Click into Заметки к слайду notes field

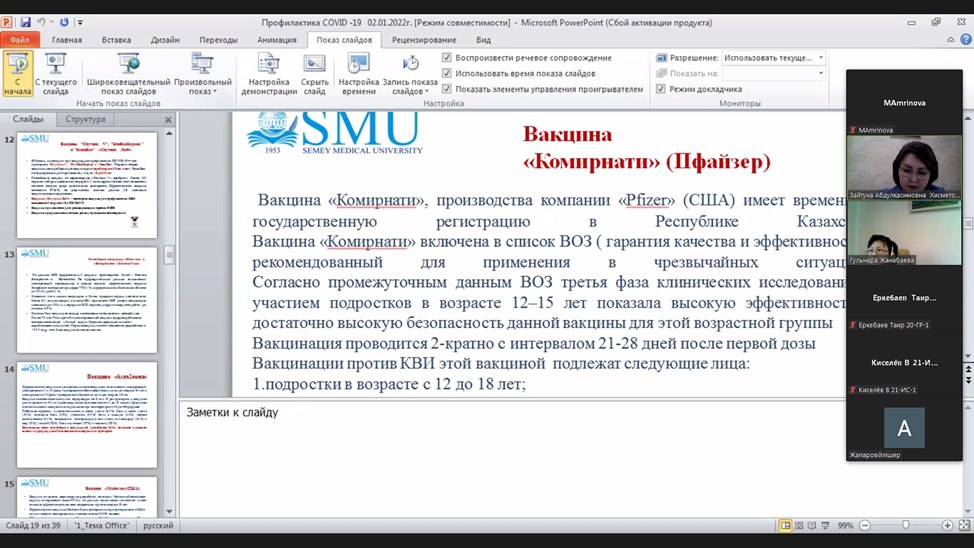click(x=512, y=460)
